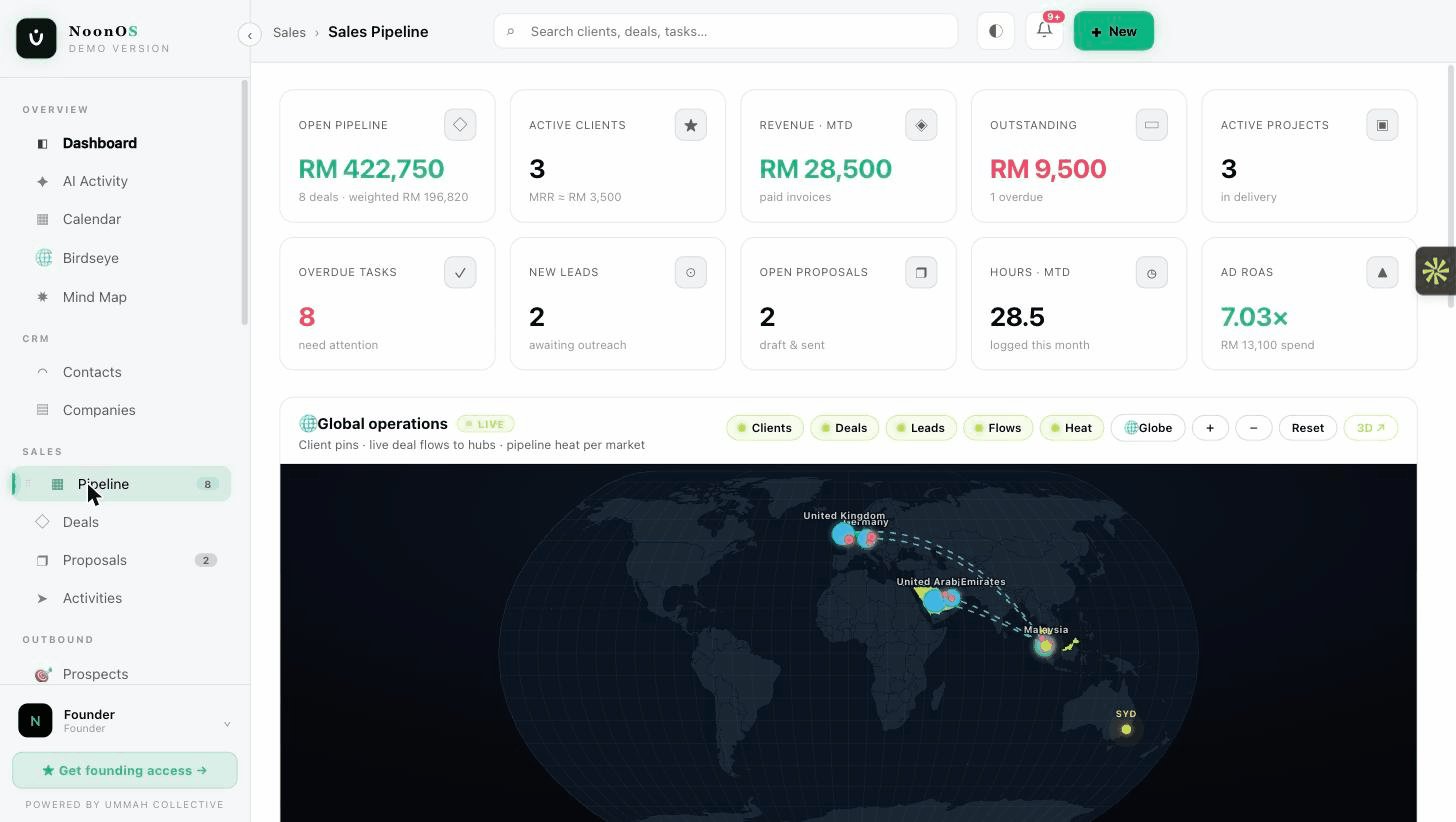
Task: Open the Calendar sidebar item
Action: (124, 219)
